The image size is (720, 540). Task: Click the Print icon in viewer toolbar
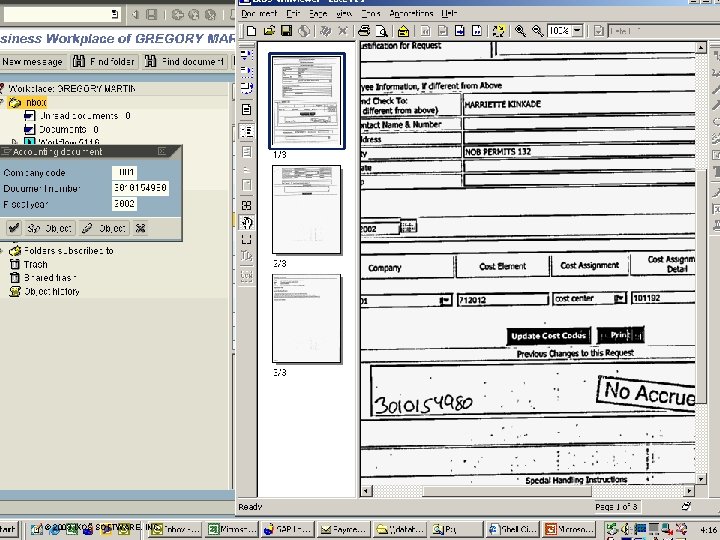pyautogui.click(x=364, y=31)
